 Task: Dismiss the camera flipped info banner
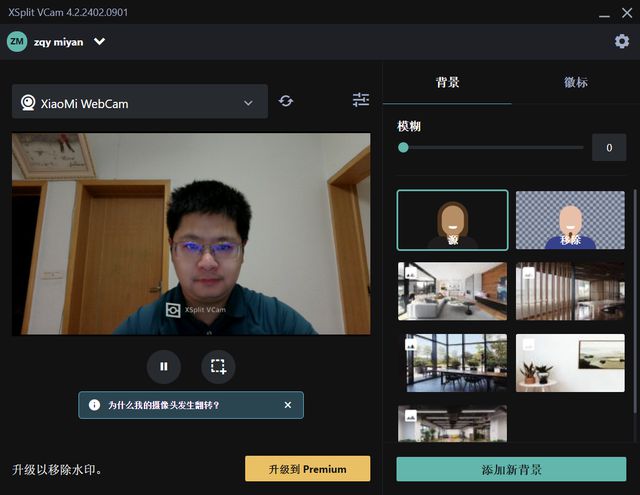pyautogui.click(x=288, y=405)
